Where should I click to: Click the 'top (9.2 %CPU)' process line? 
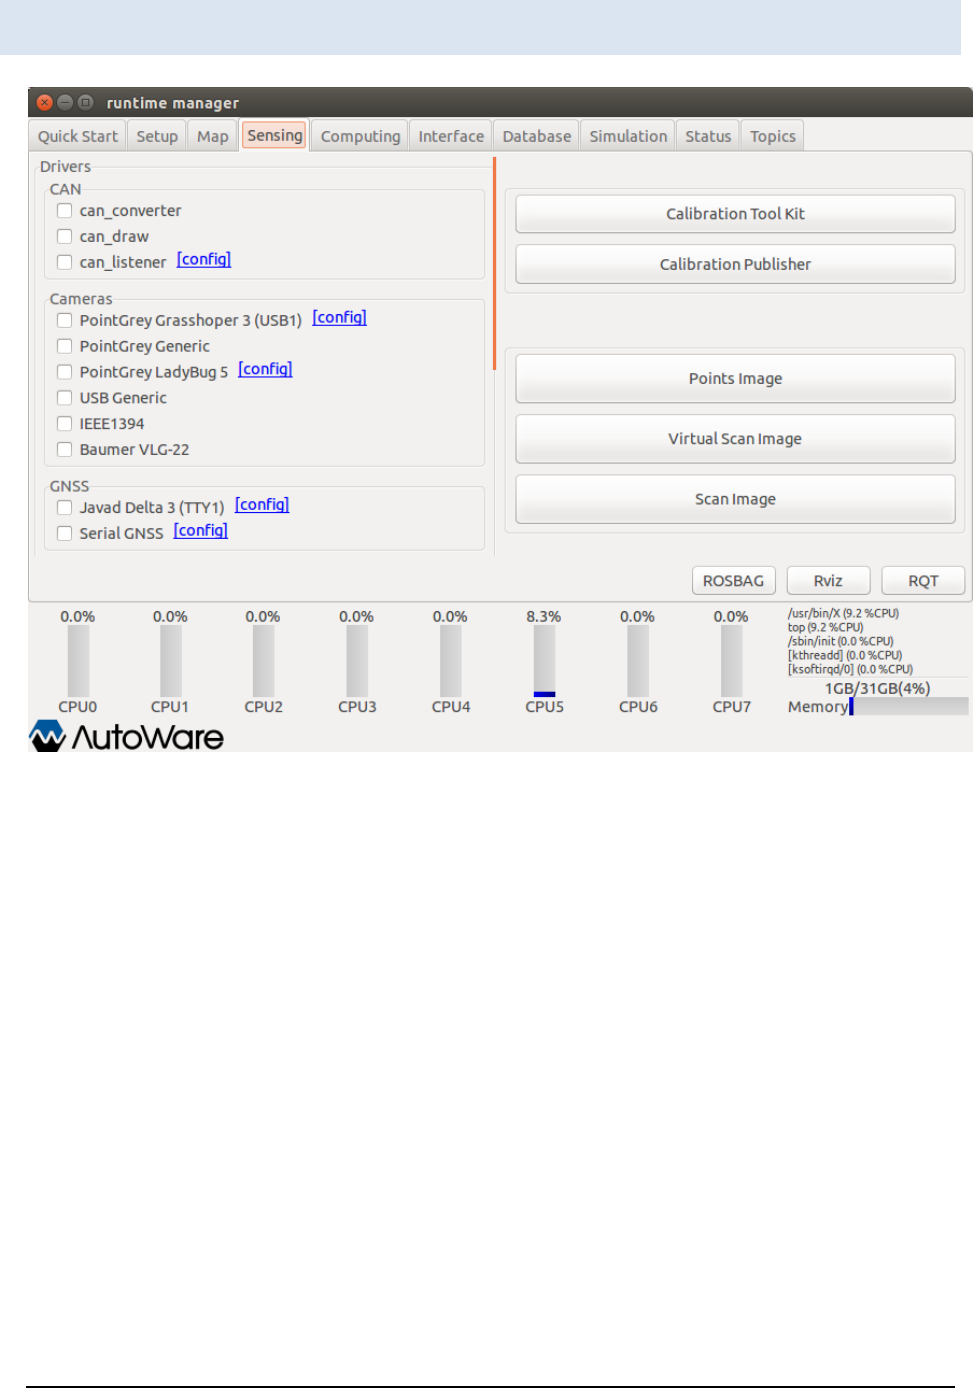825,627
